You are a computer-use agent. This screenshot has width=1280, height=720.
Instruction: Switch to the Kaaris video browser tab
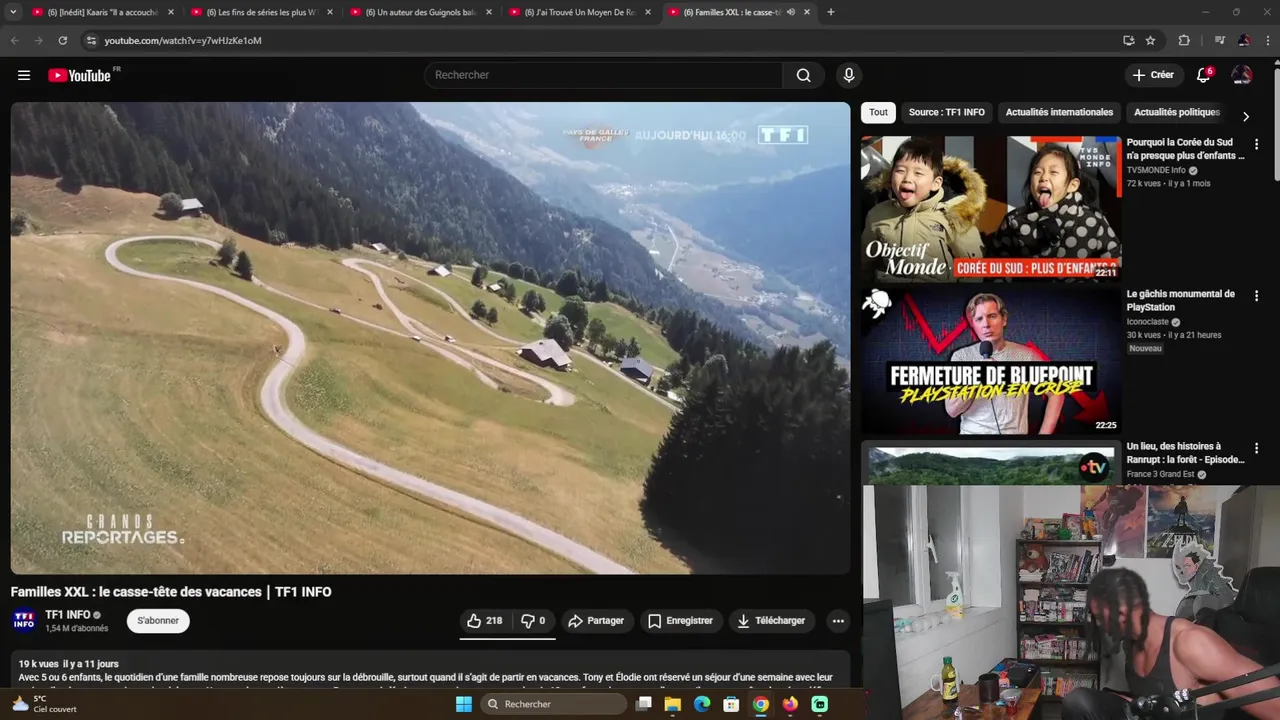[x=103, y=12]
